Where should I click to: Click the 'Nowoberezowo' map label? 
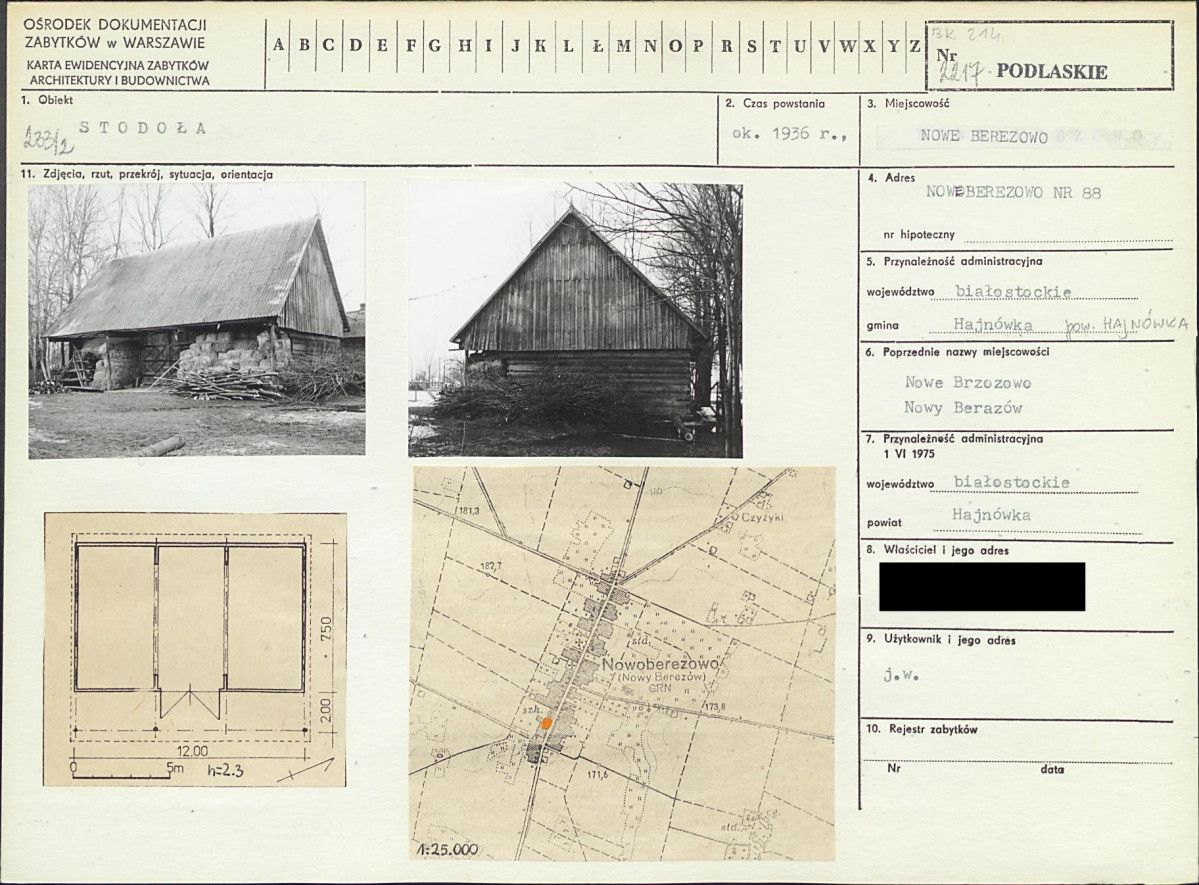[661, 665]
